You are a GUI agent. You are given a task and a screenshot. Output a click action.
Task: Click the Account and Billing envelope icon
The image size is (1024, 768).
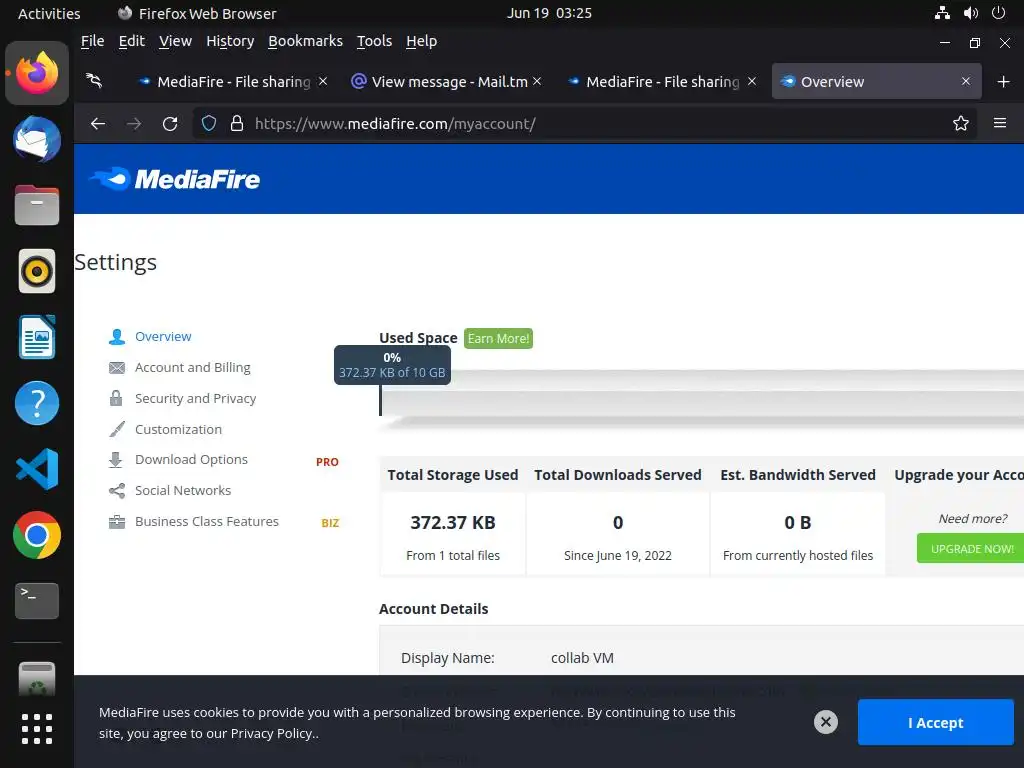pos(117,368)
